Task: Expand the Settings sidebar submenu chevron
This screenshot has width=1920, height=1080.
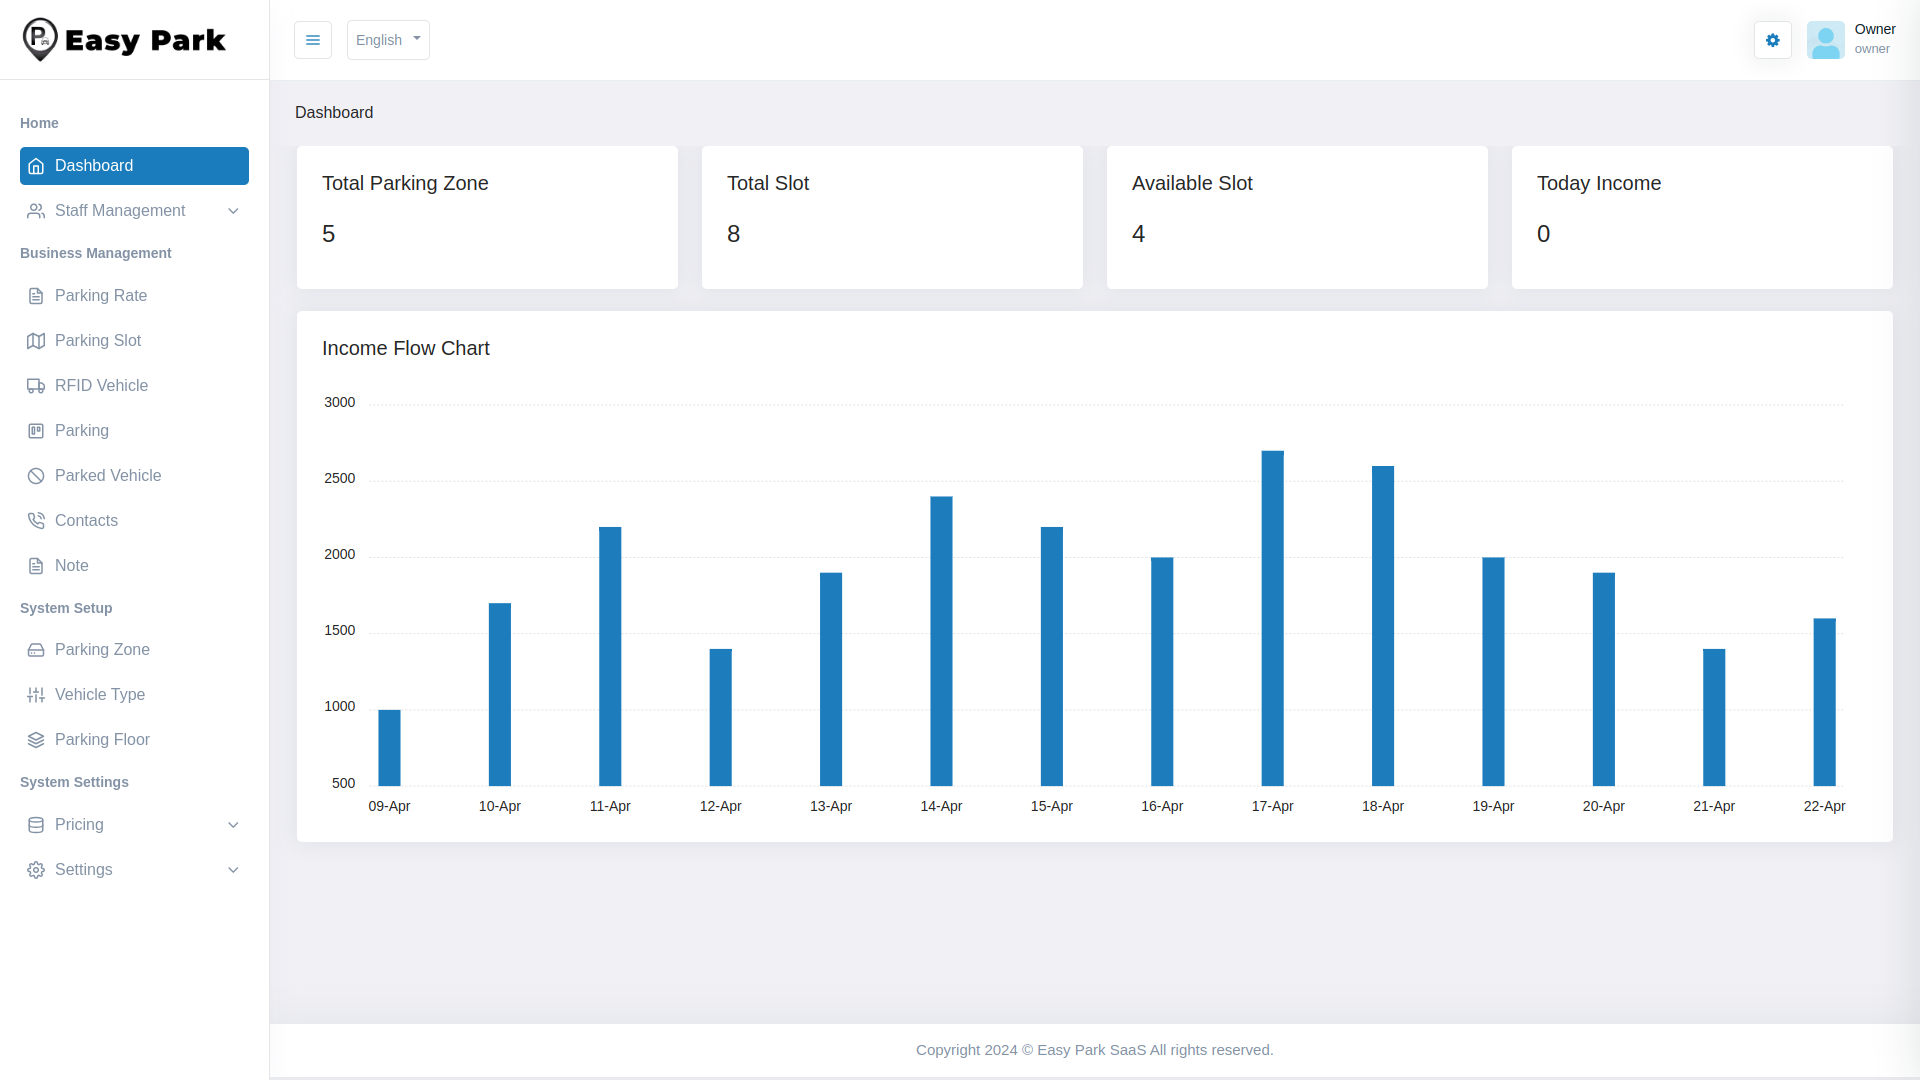Action: [x=233, y=870]
